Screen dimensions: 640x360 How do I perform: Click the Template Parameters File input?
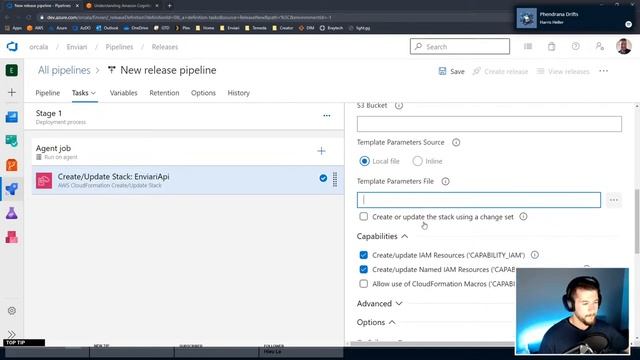click(479, 200)
